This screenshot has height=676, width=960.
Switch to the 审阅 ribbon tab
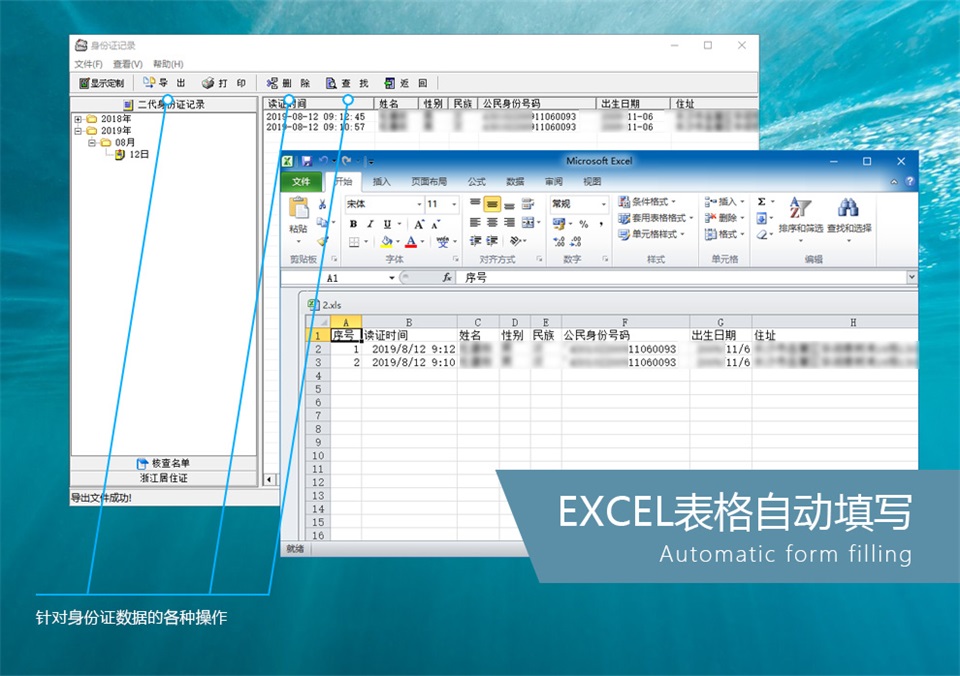[553, 181]
